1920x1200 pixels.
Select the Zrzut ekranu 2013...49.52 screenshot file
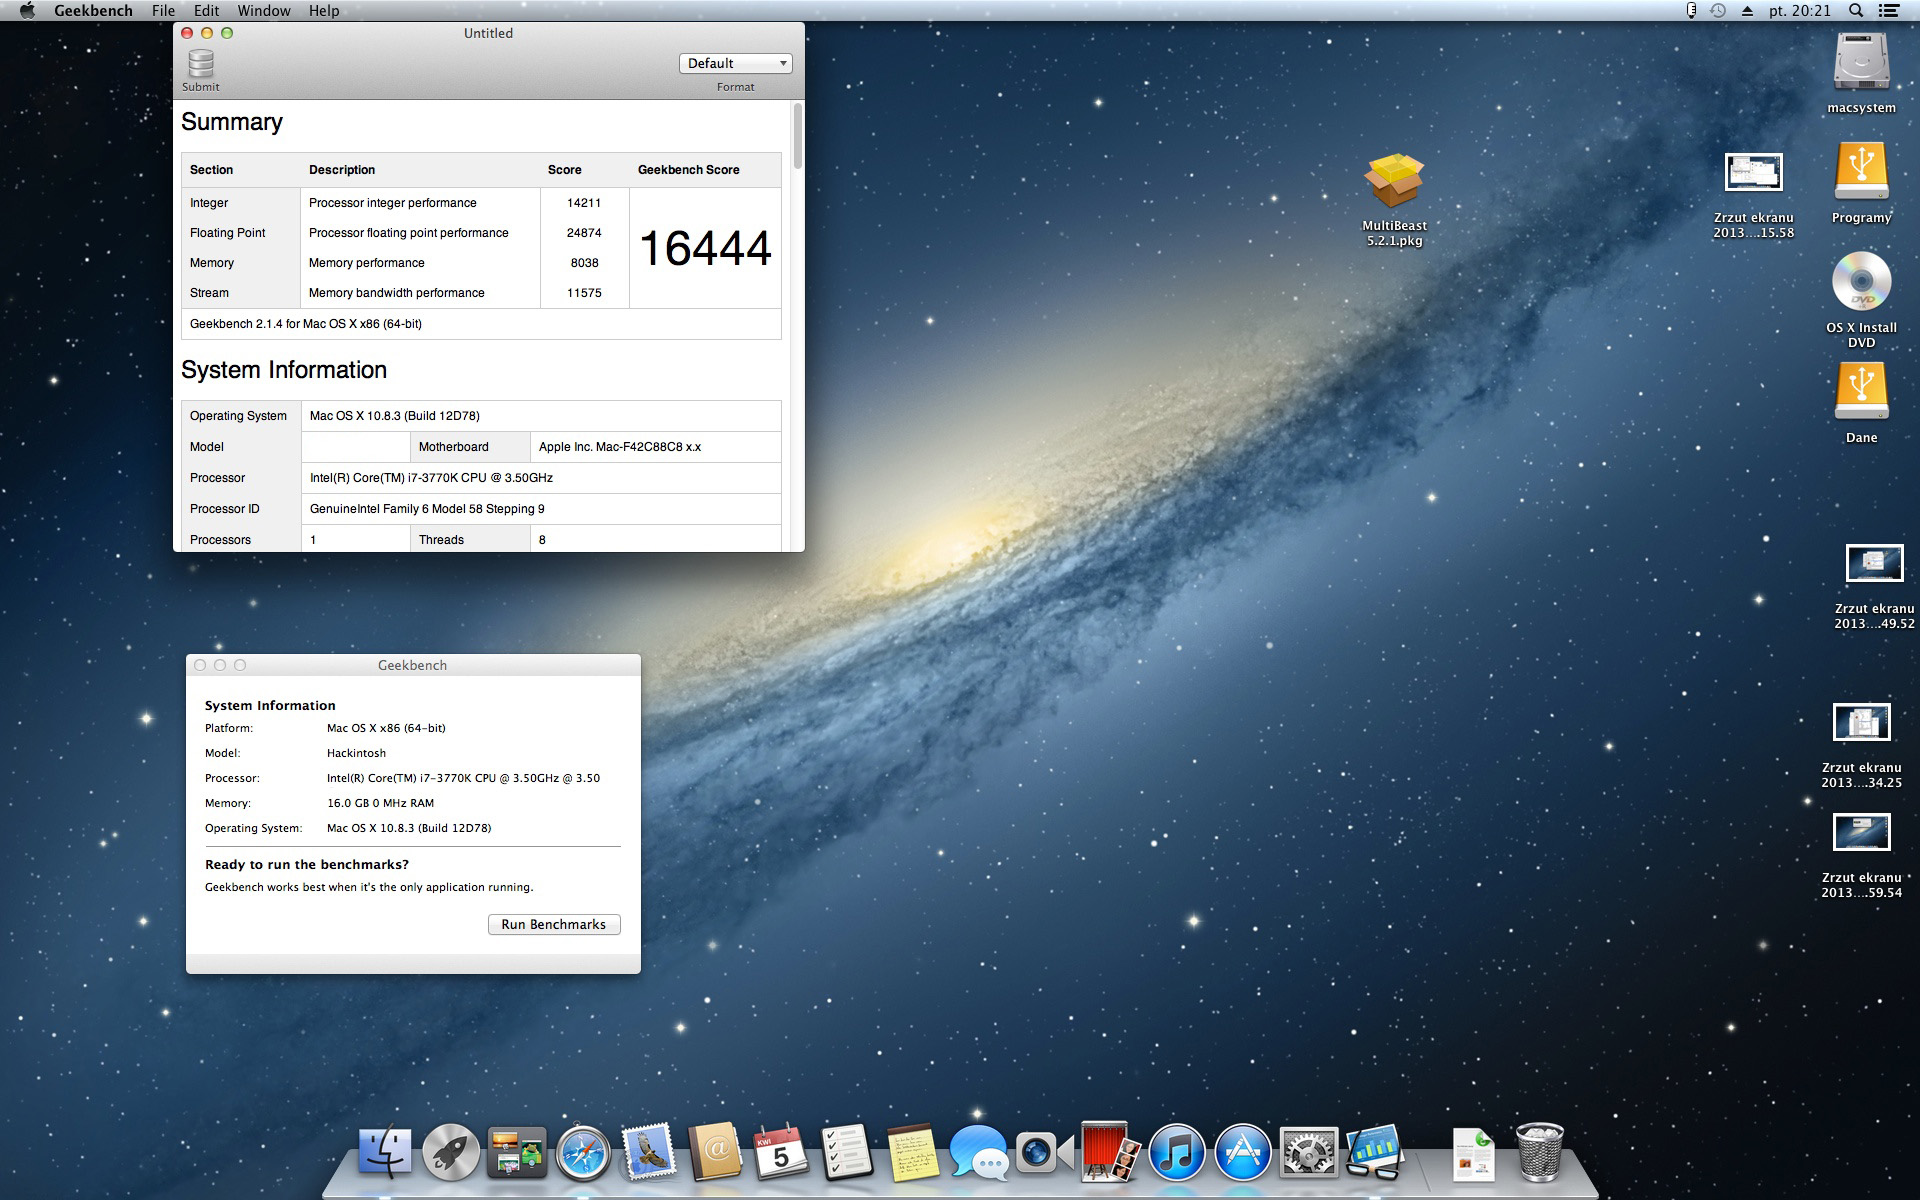point(1874,564)
